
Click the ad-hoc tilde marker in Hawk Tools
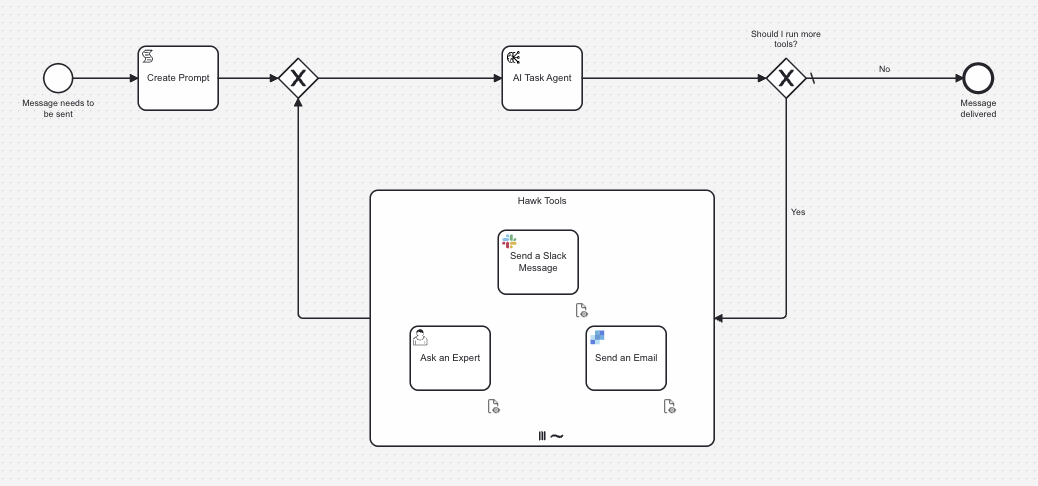point(557,436)
